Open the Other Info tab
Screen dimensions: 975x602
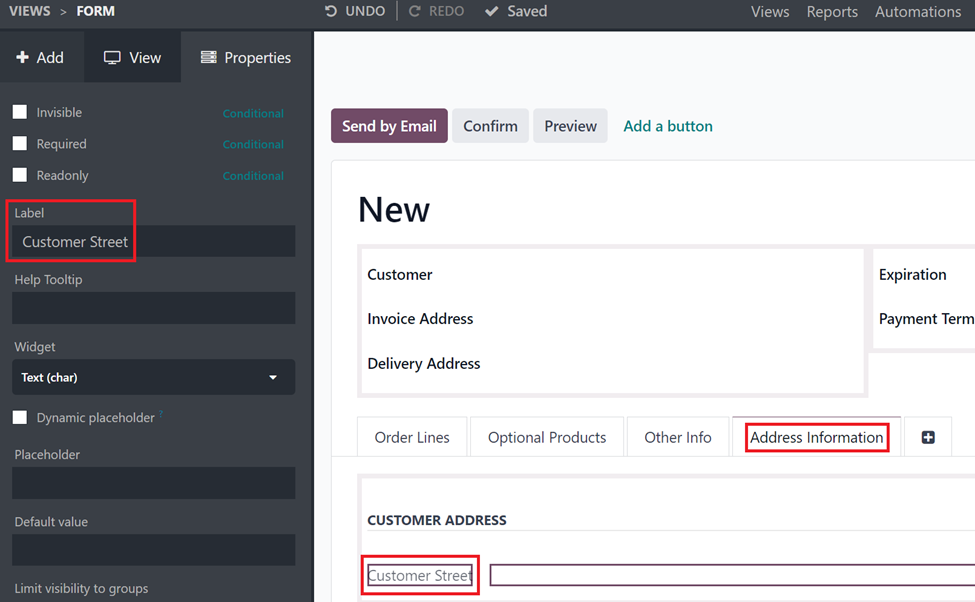coord(678,437)
